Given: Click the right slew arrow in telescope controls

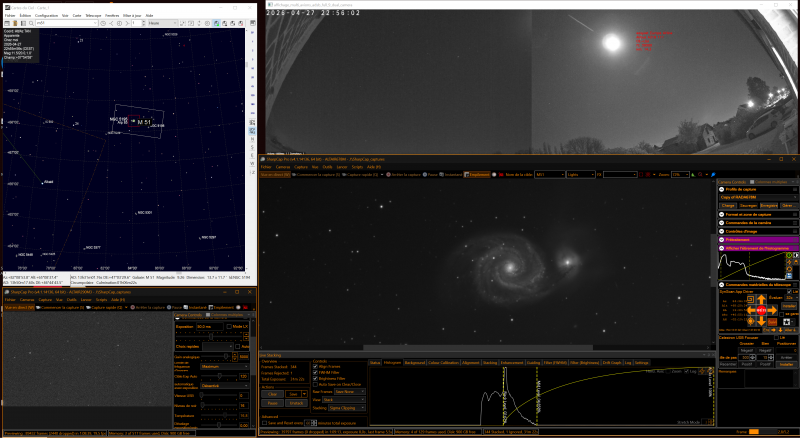Looking at the screenshot, I should pos(772,310).
